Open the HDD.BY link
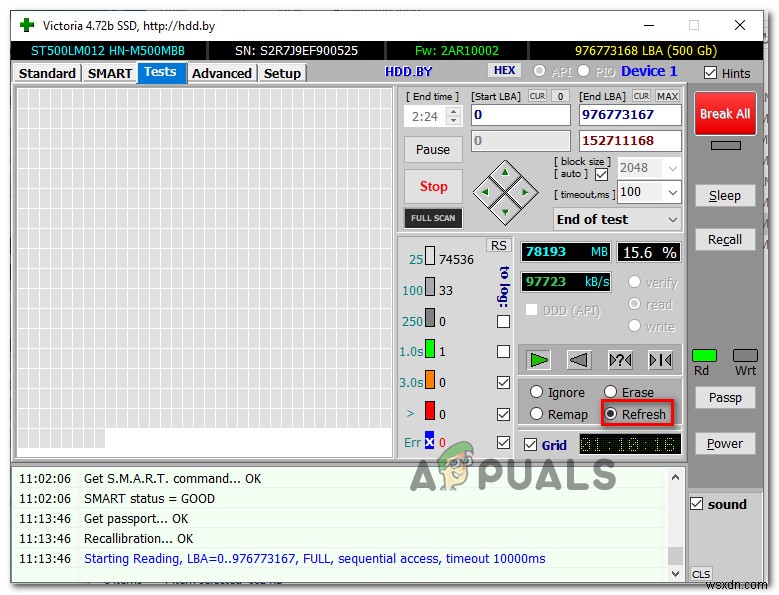 click(408, 72)
